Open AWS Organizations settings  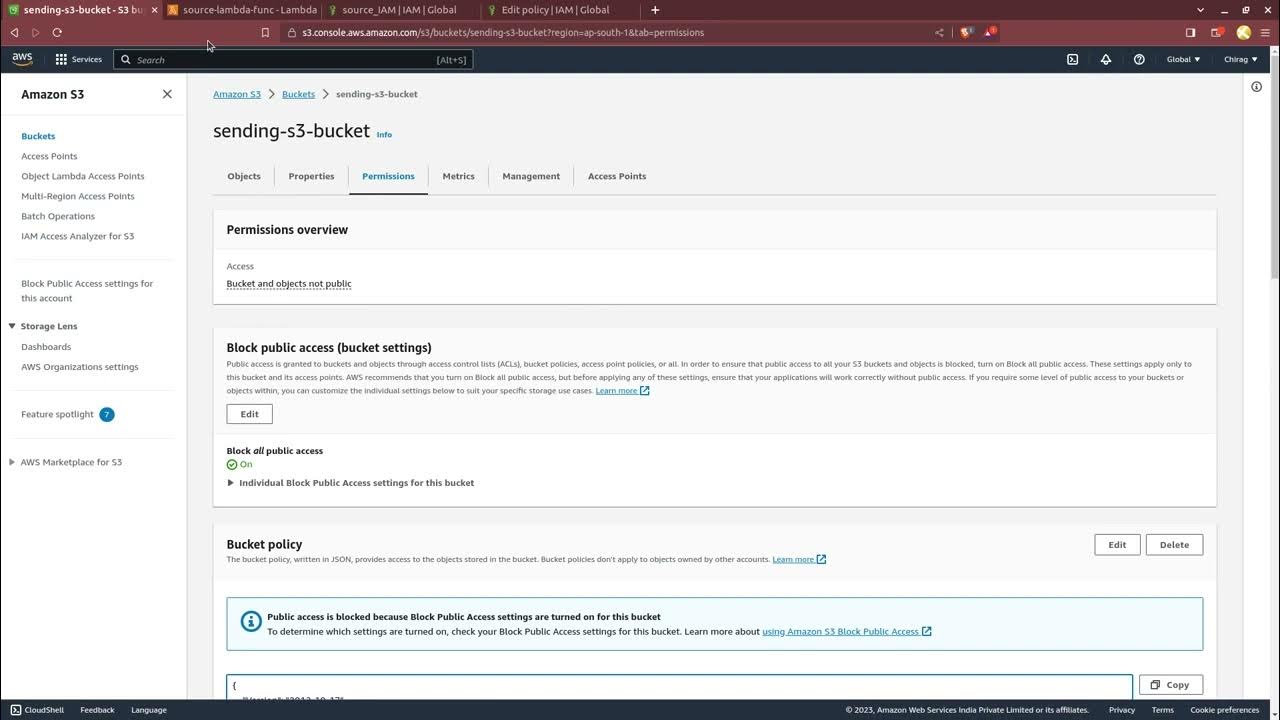[x=80, y=367]
